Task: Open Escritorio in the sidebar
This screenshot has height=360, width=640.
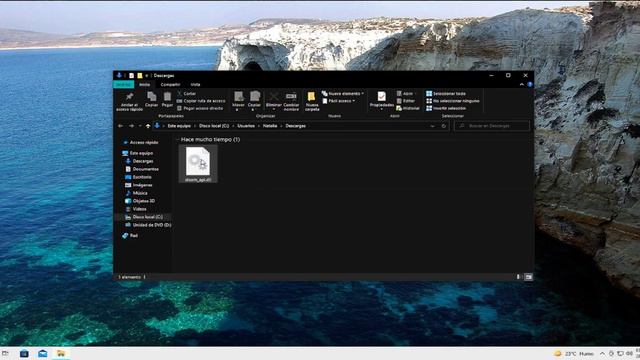Action: coord(138,177)
